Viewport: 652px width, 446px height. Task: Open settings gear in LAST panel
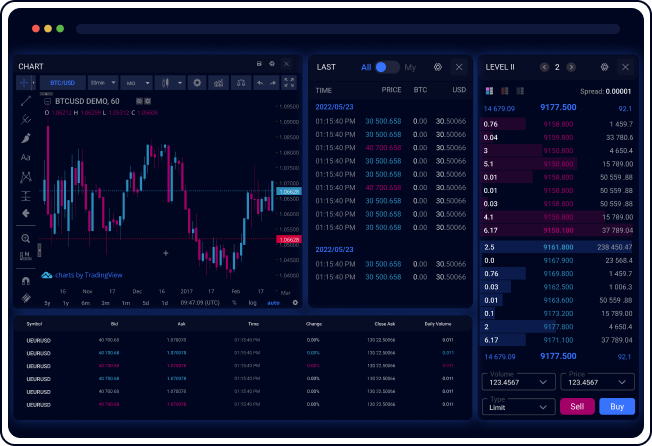437,67
